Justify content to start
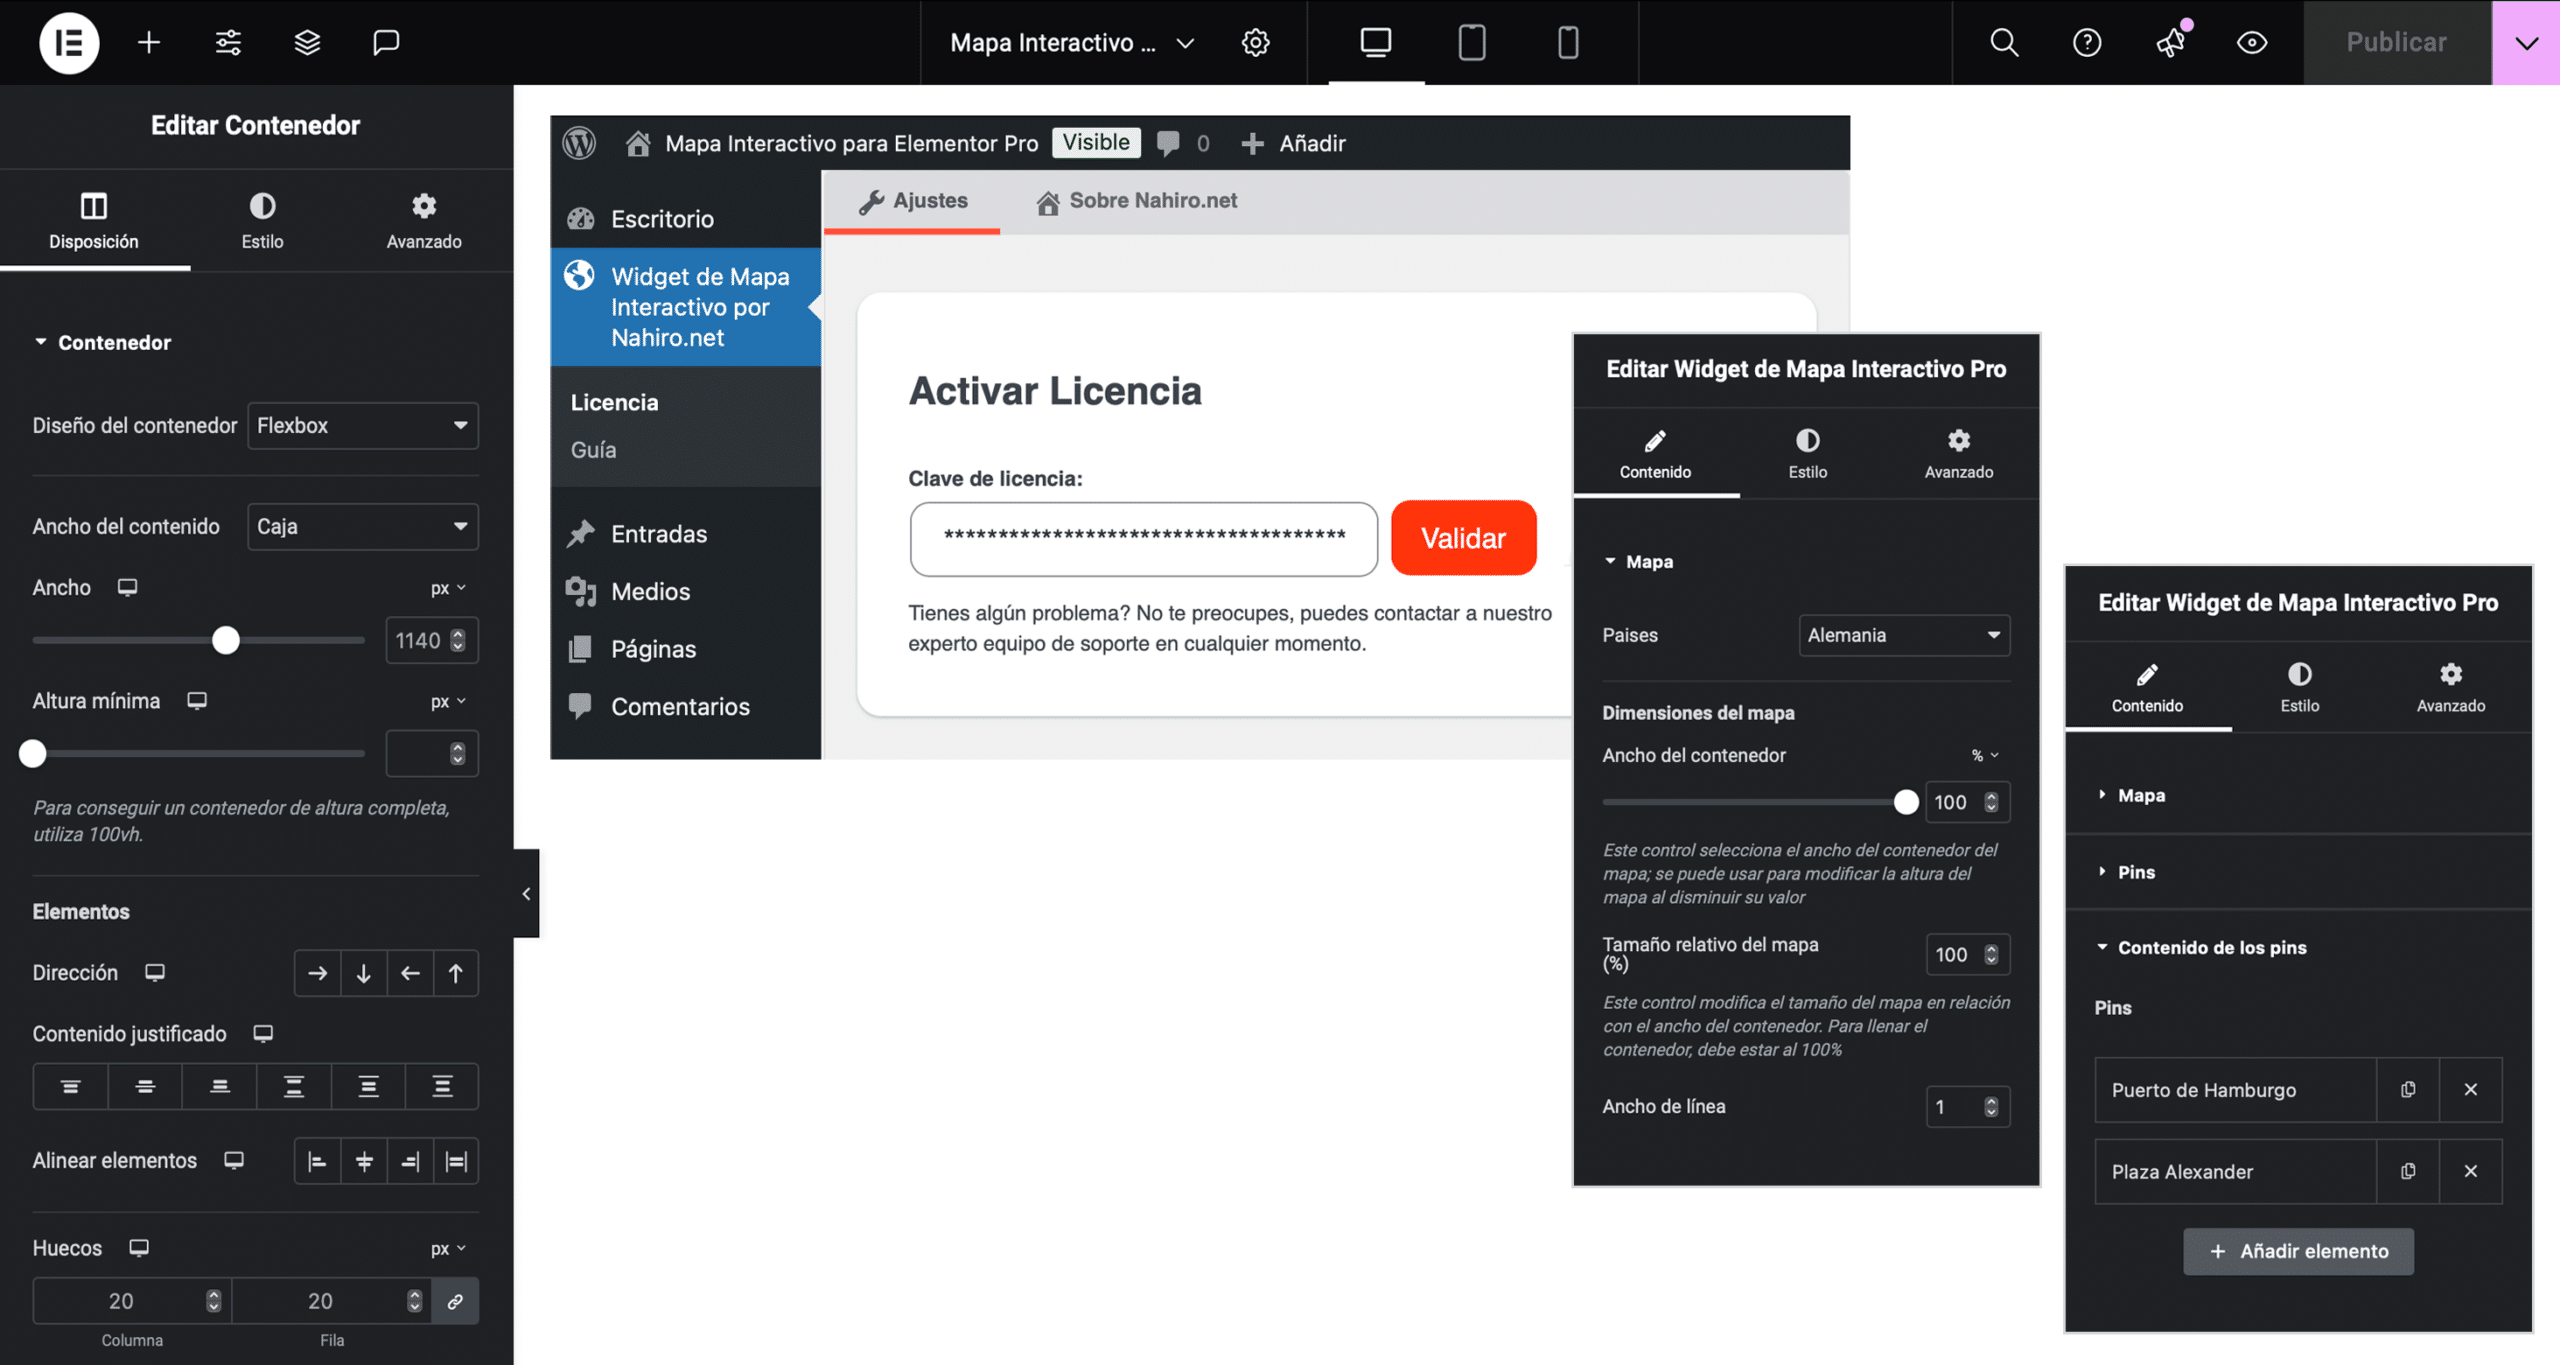This screenshot has height=1365, width=2560. (70, 1086)
